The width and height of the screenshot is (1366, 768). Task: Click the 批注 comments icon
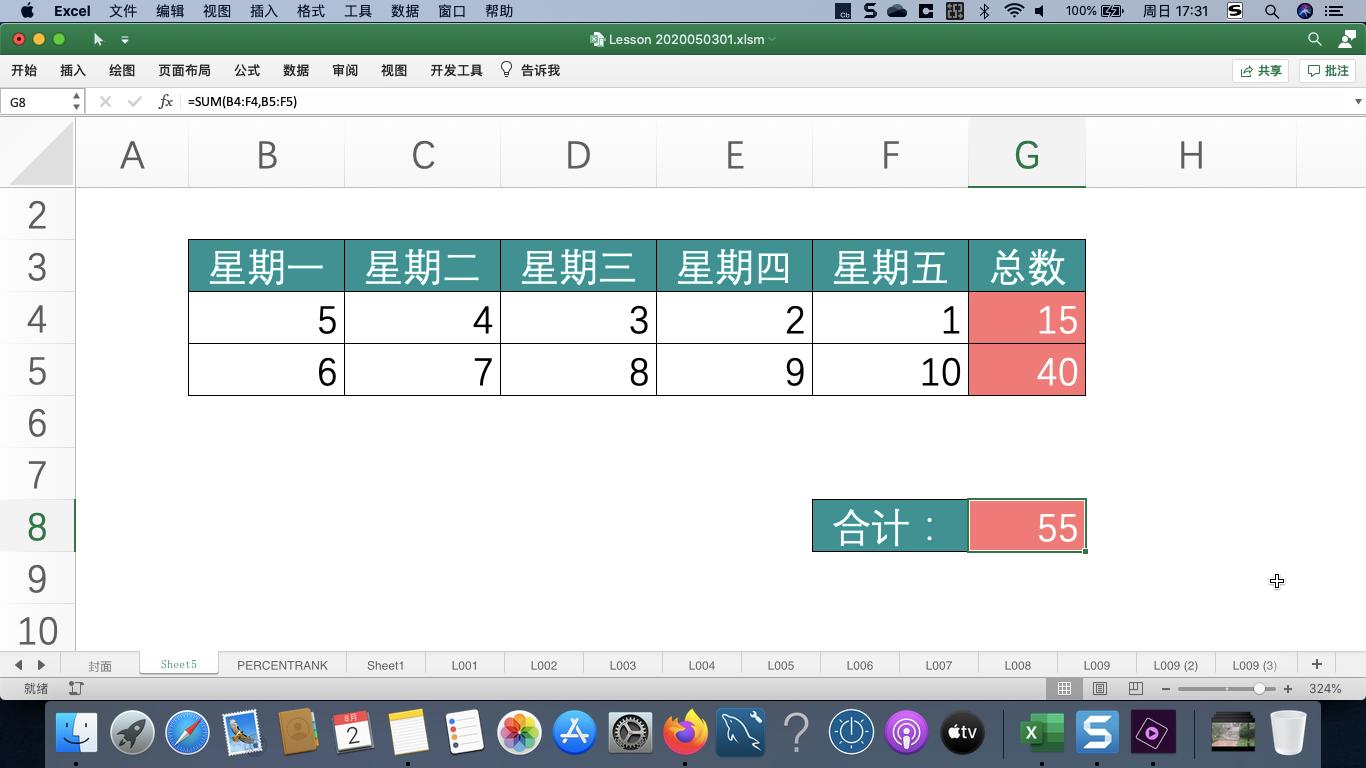(x=1326, y=70)
